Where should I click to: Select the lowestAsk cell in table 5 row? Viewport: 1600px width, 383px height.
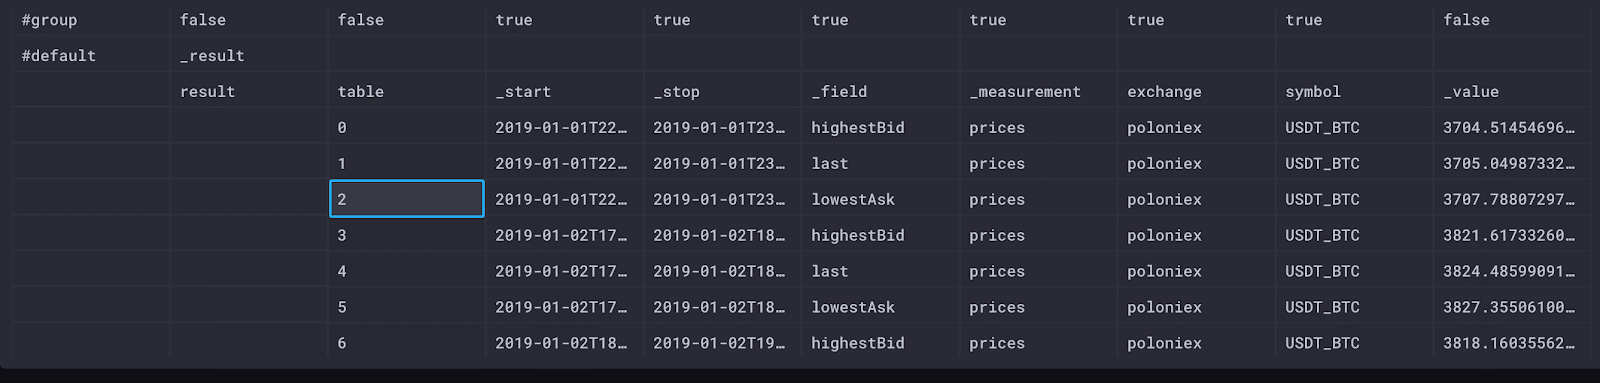coord(881,307)
